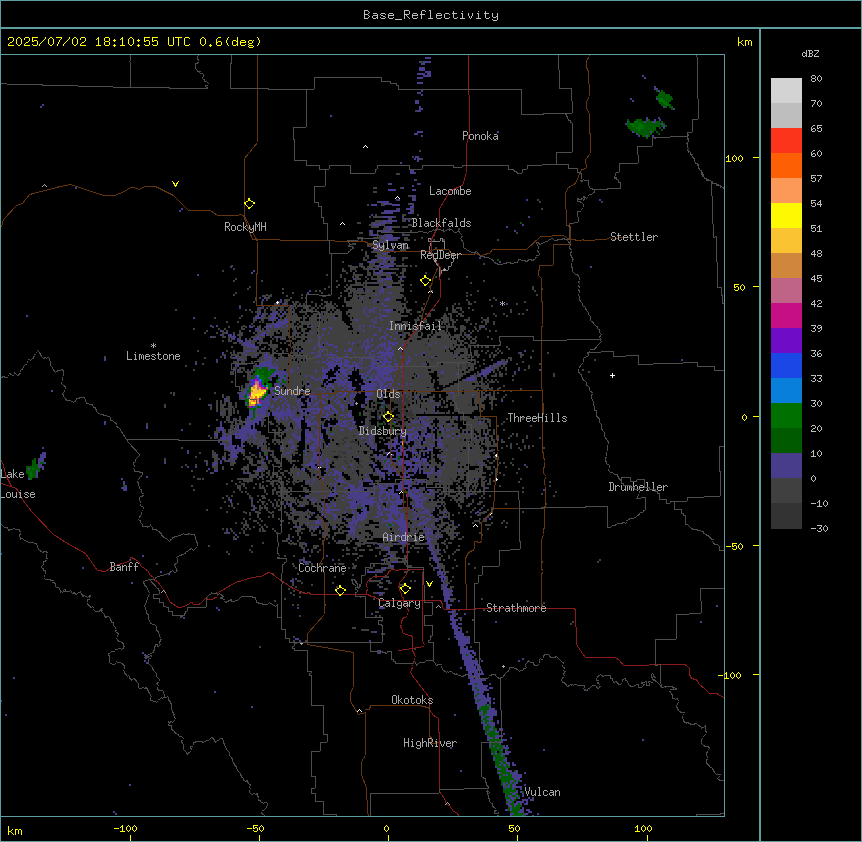Click the bright green swatch in the dBZ legend
Viewport: 862px width, 842px height.
click(x=786, y=416)
